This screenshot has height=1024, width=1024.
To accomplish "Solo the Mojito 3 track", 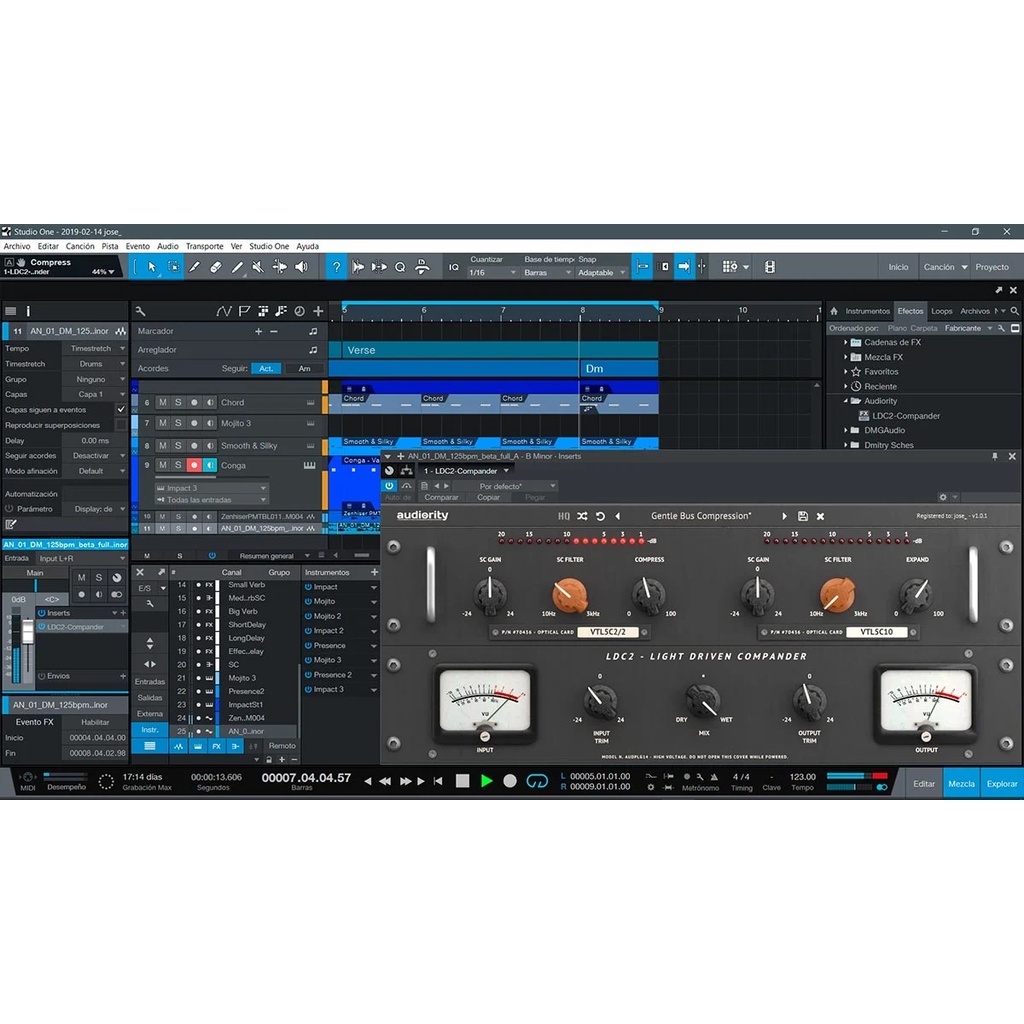I will [178, 423].
